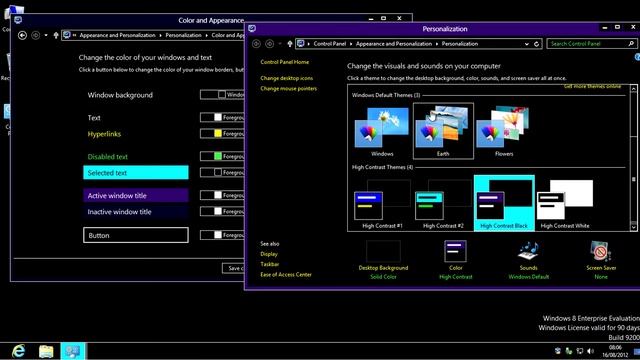Click the Active window title preview bar
The image size is (640, 360).
(136, 196)
